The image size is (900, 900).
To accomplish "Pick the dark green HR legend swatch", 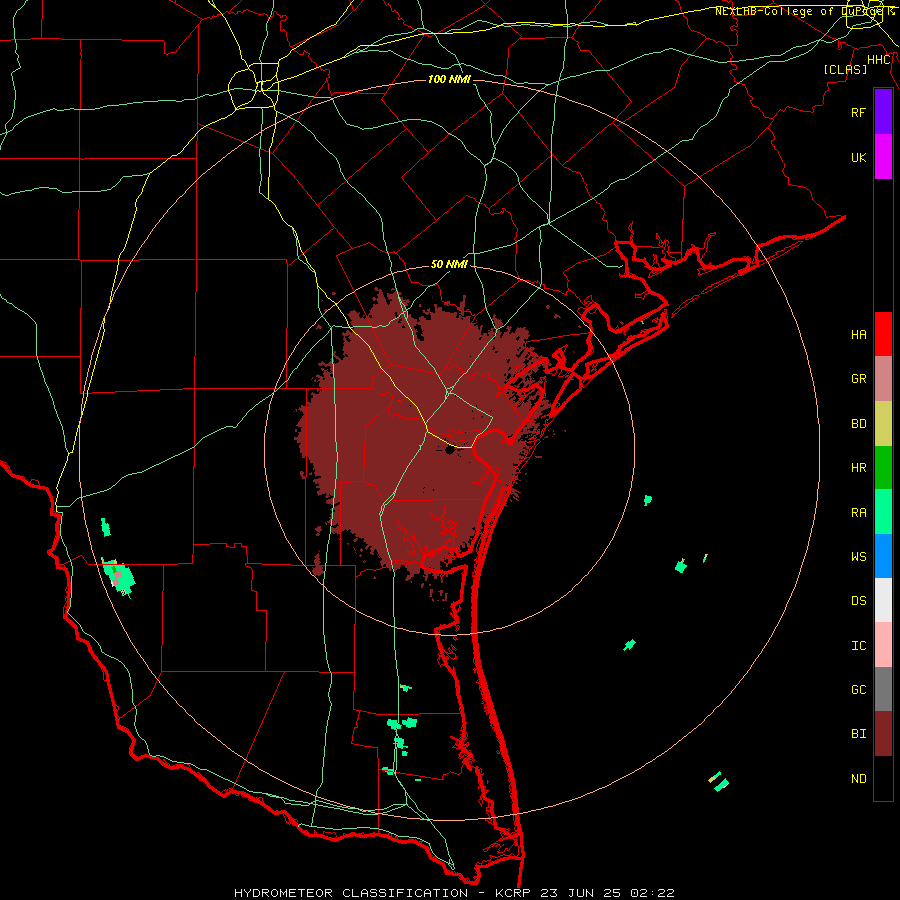I will [x=883, y=468].
